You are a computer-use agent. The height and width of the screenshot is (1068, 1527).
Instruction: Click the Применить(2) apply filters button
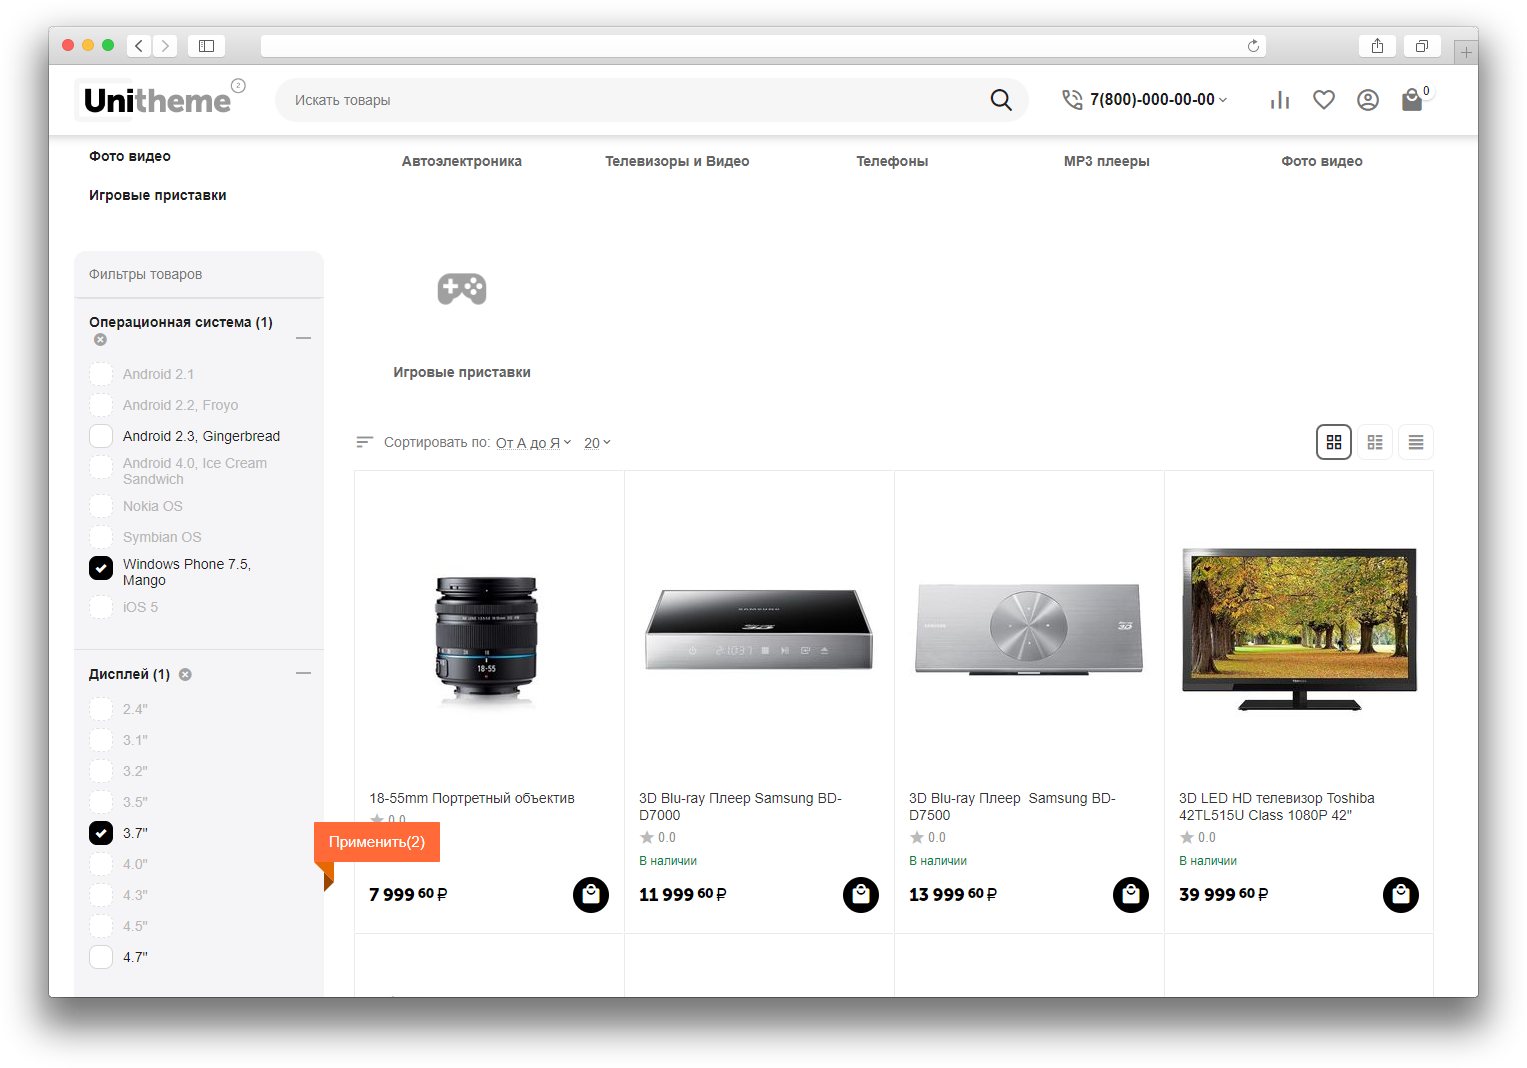(x=377, y=842)
